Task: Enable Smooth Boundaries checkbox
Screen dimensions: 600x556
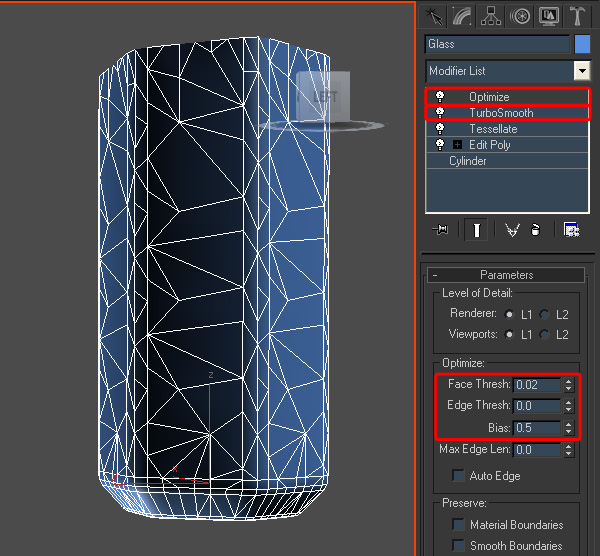Action: click(x=458, y=545)
